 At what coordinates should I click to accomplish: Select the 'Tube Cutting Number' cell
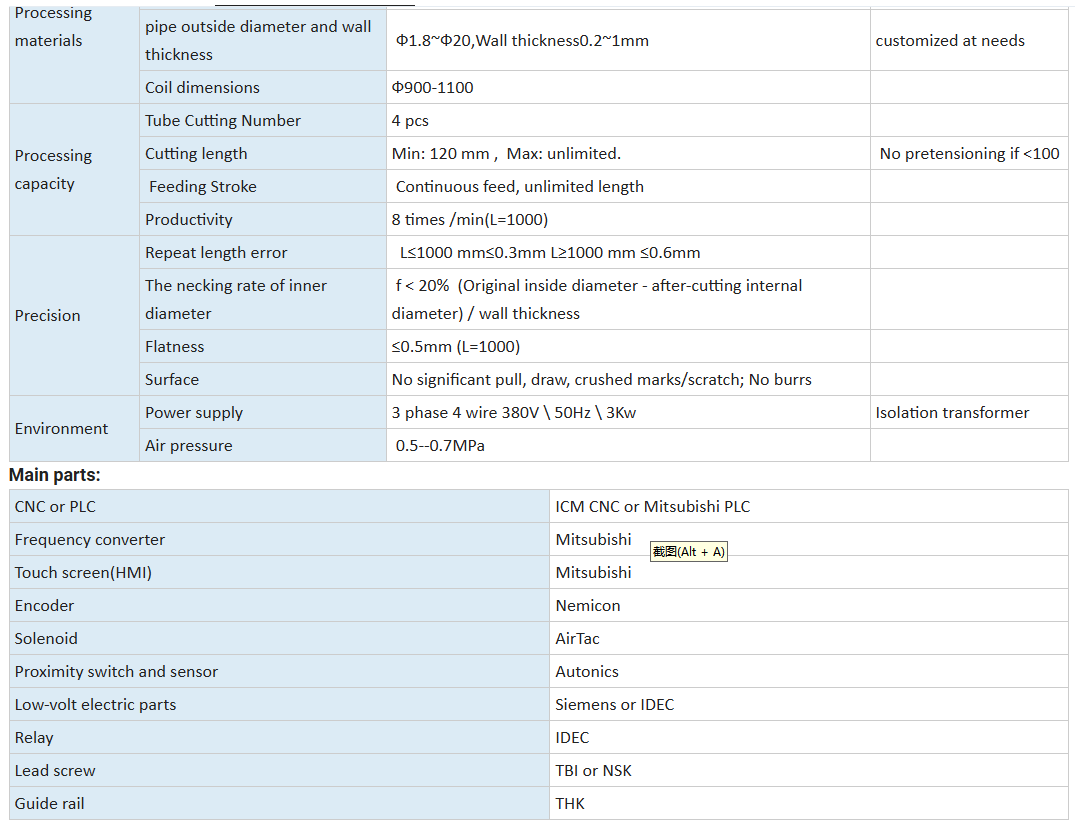pyautogui.click(x=263, y=120)
